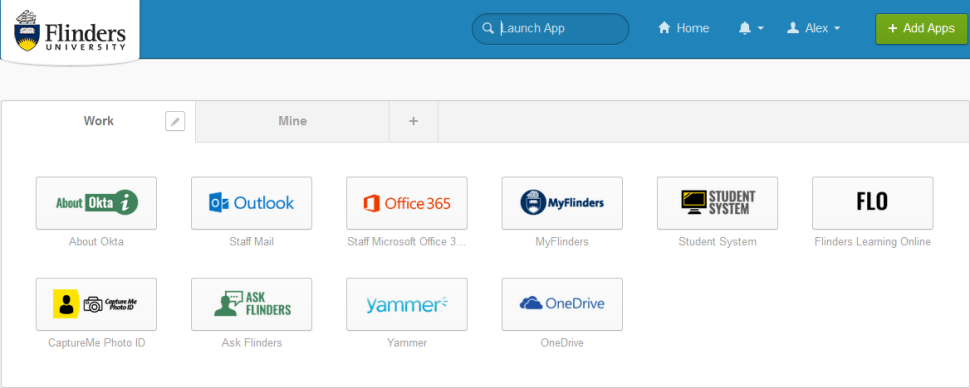
Task: Open the Office 365 app tile
Action: point(407,203)
